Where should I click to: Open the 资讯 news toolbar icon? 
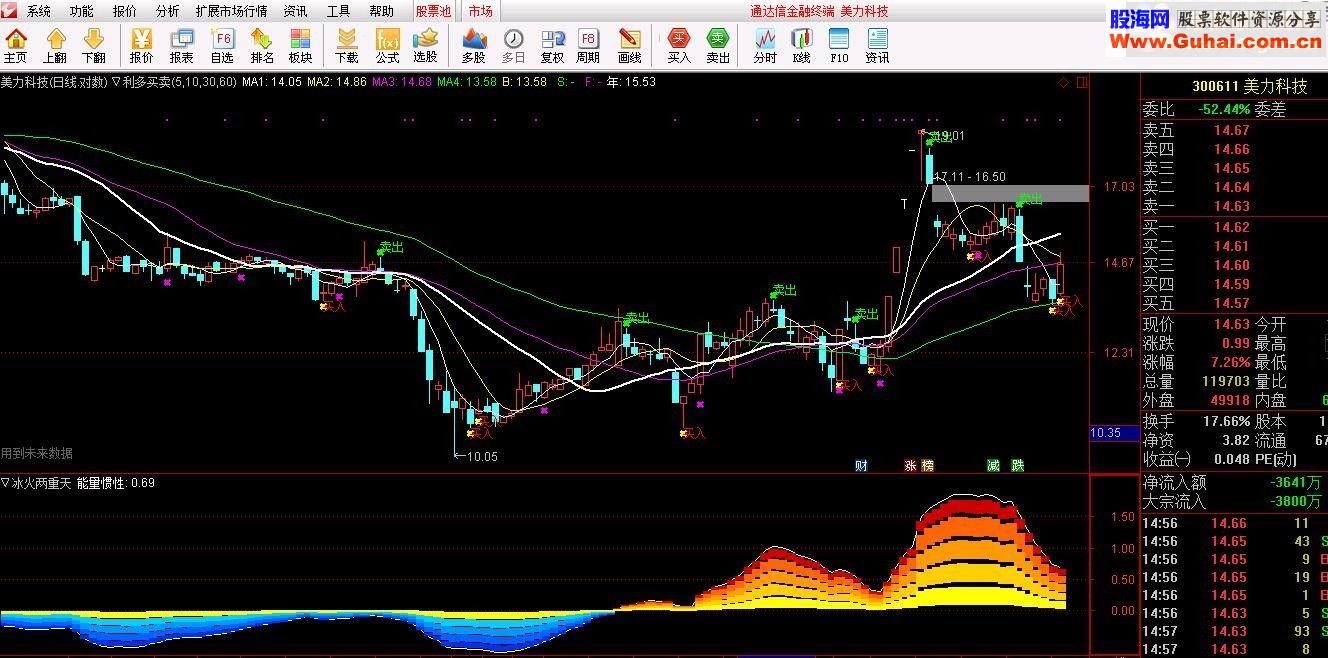[877, 46]
